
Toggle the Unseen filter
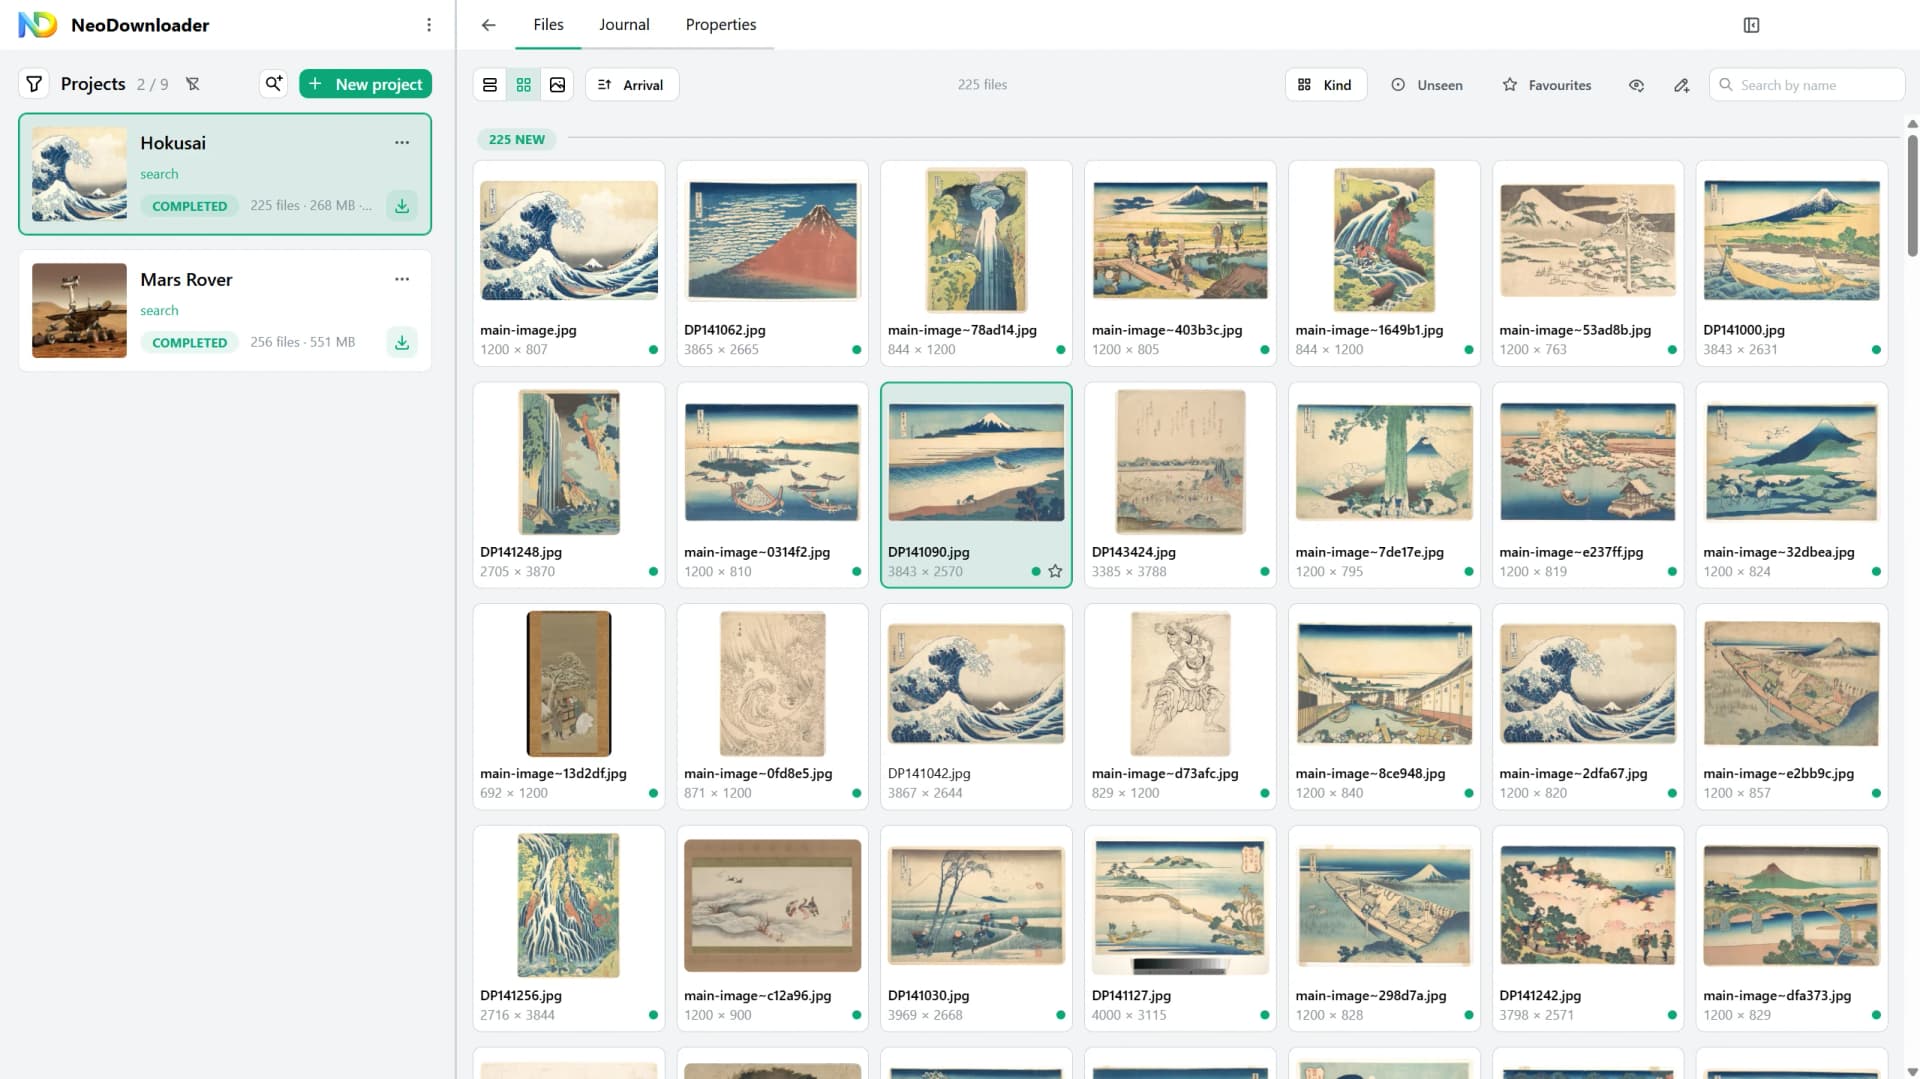coord(1427,85)
